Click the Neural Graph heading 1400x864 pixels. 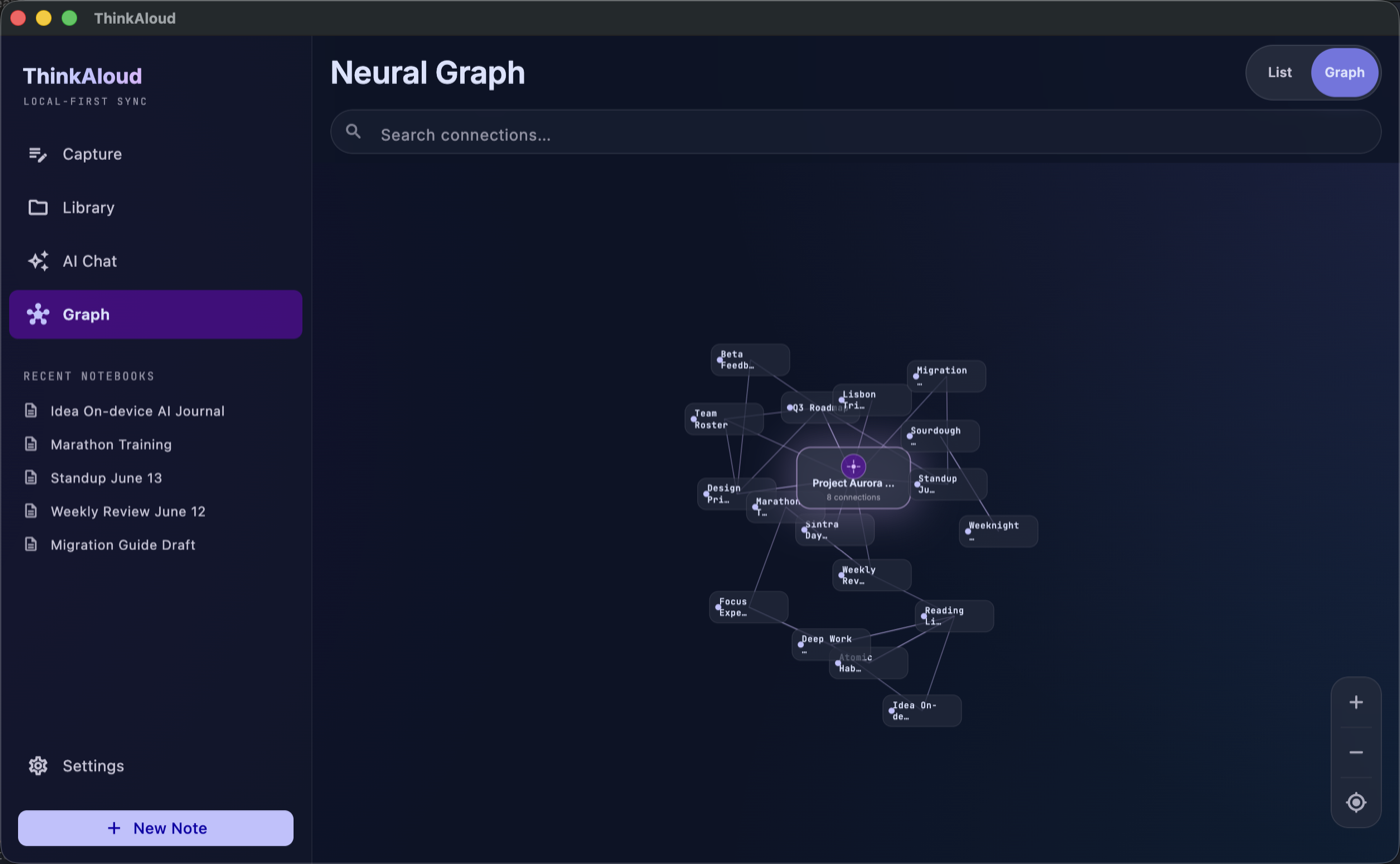click(428, 73)
